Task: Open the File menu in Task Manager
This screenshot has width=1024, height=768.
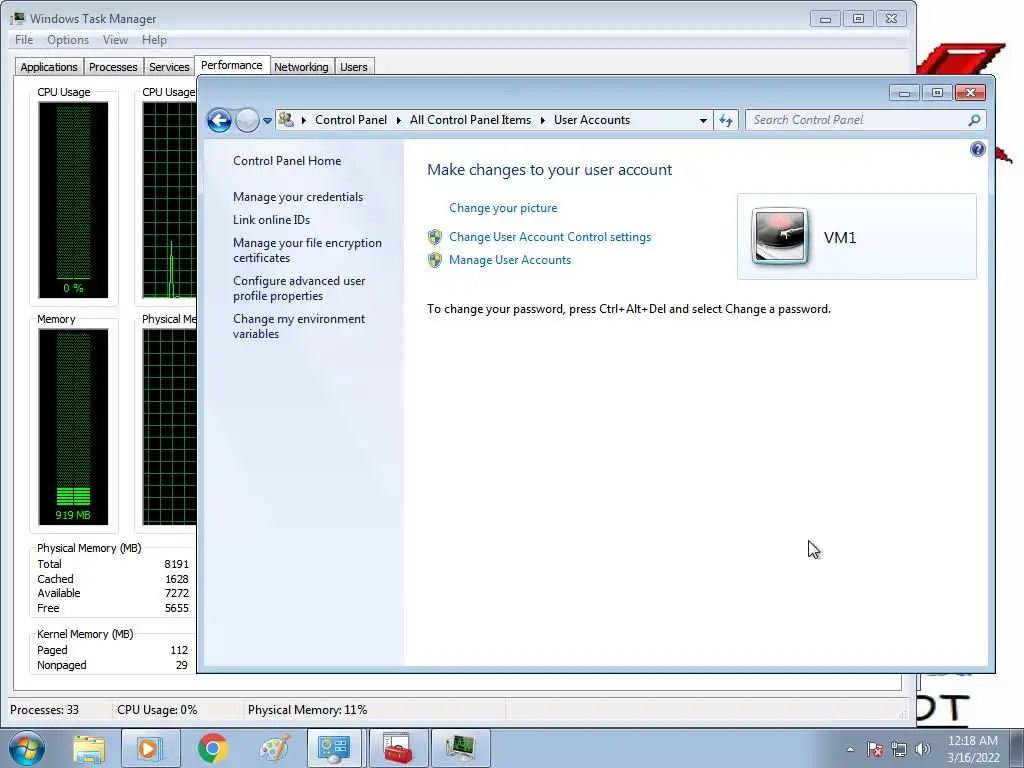Action: (x=24, y=40)
